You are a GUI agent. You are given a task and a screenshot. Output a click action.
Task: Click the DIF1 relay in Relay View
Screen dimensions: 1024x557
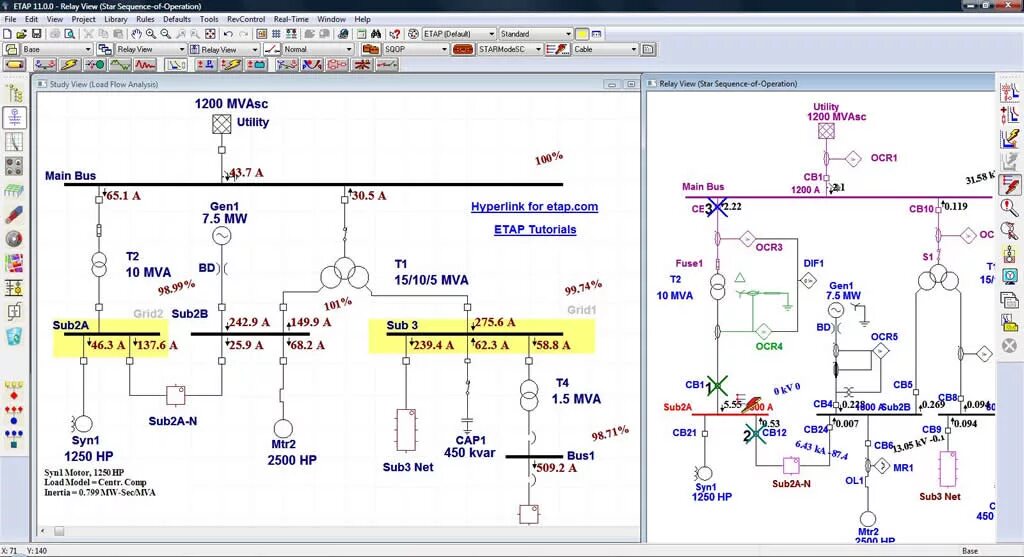click(x=808, y=281)
